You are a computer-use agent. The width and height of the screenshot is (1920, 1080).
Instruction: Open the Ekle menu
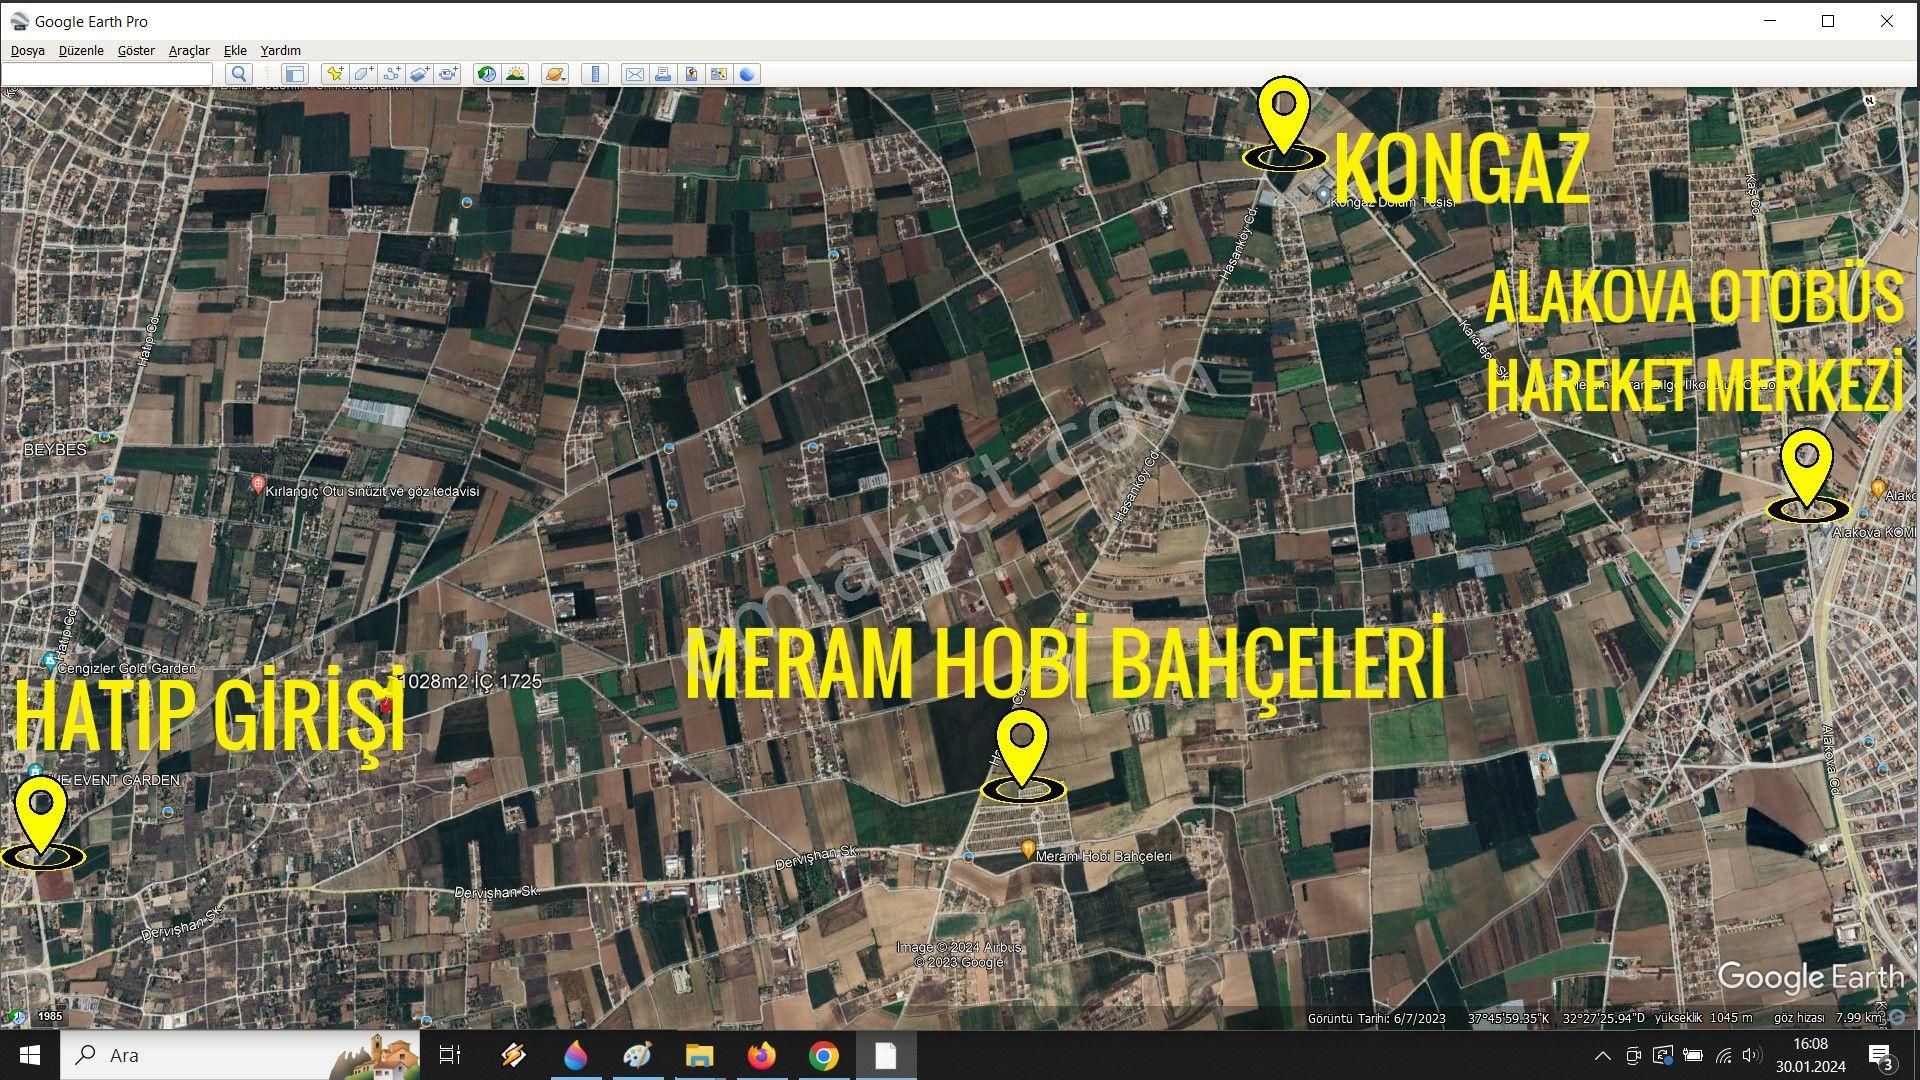tap(235, 50)
